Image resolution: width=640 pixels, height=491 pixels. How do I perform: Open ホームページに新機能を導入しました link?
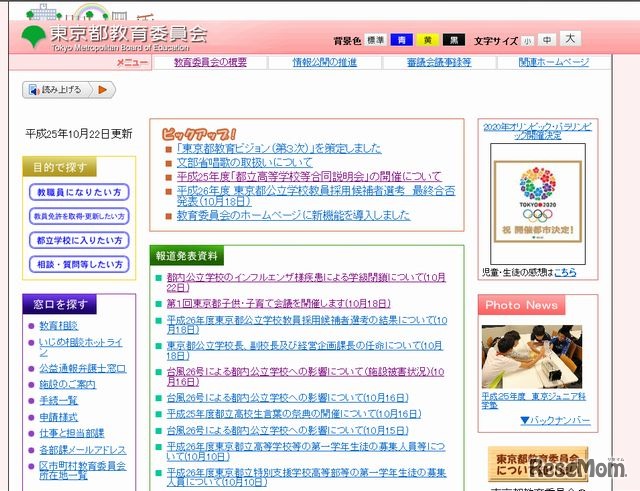[x=293, y=215]
